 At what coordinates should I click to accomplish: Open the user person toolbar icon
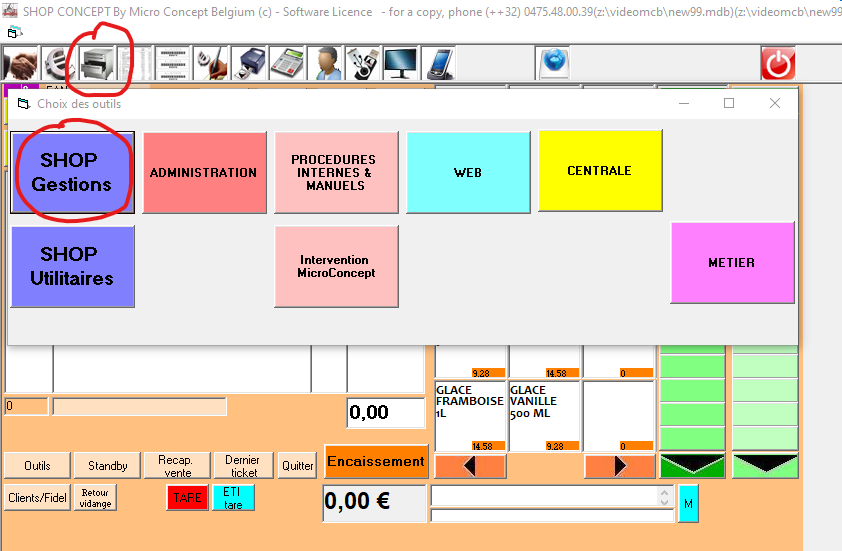click(x=325, y=63)
